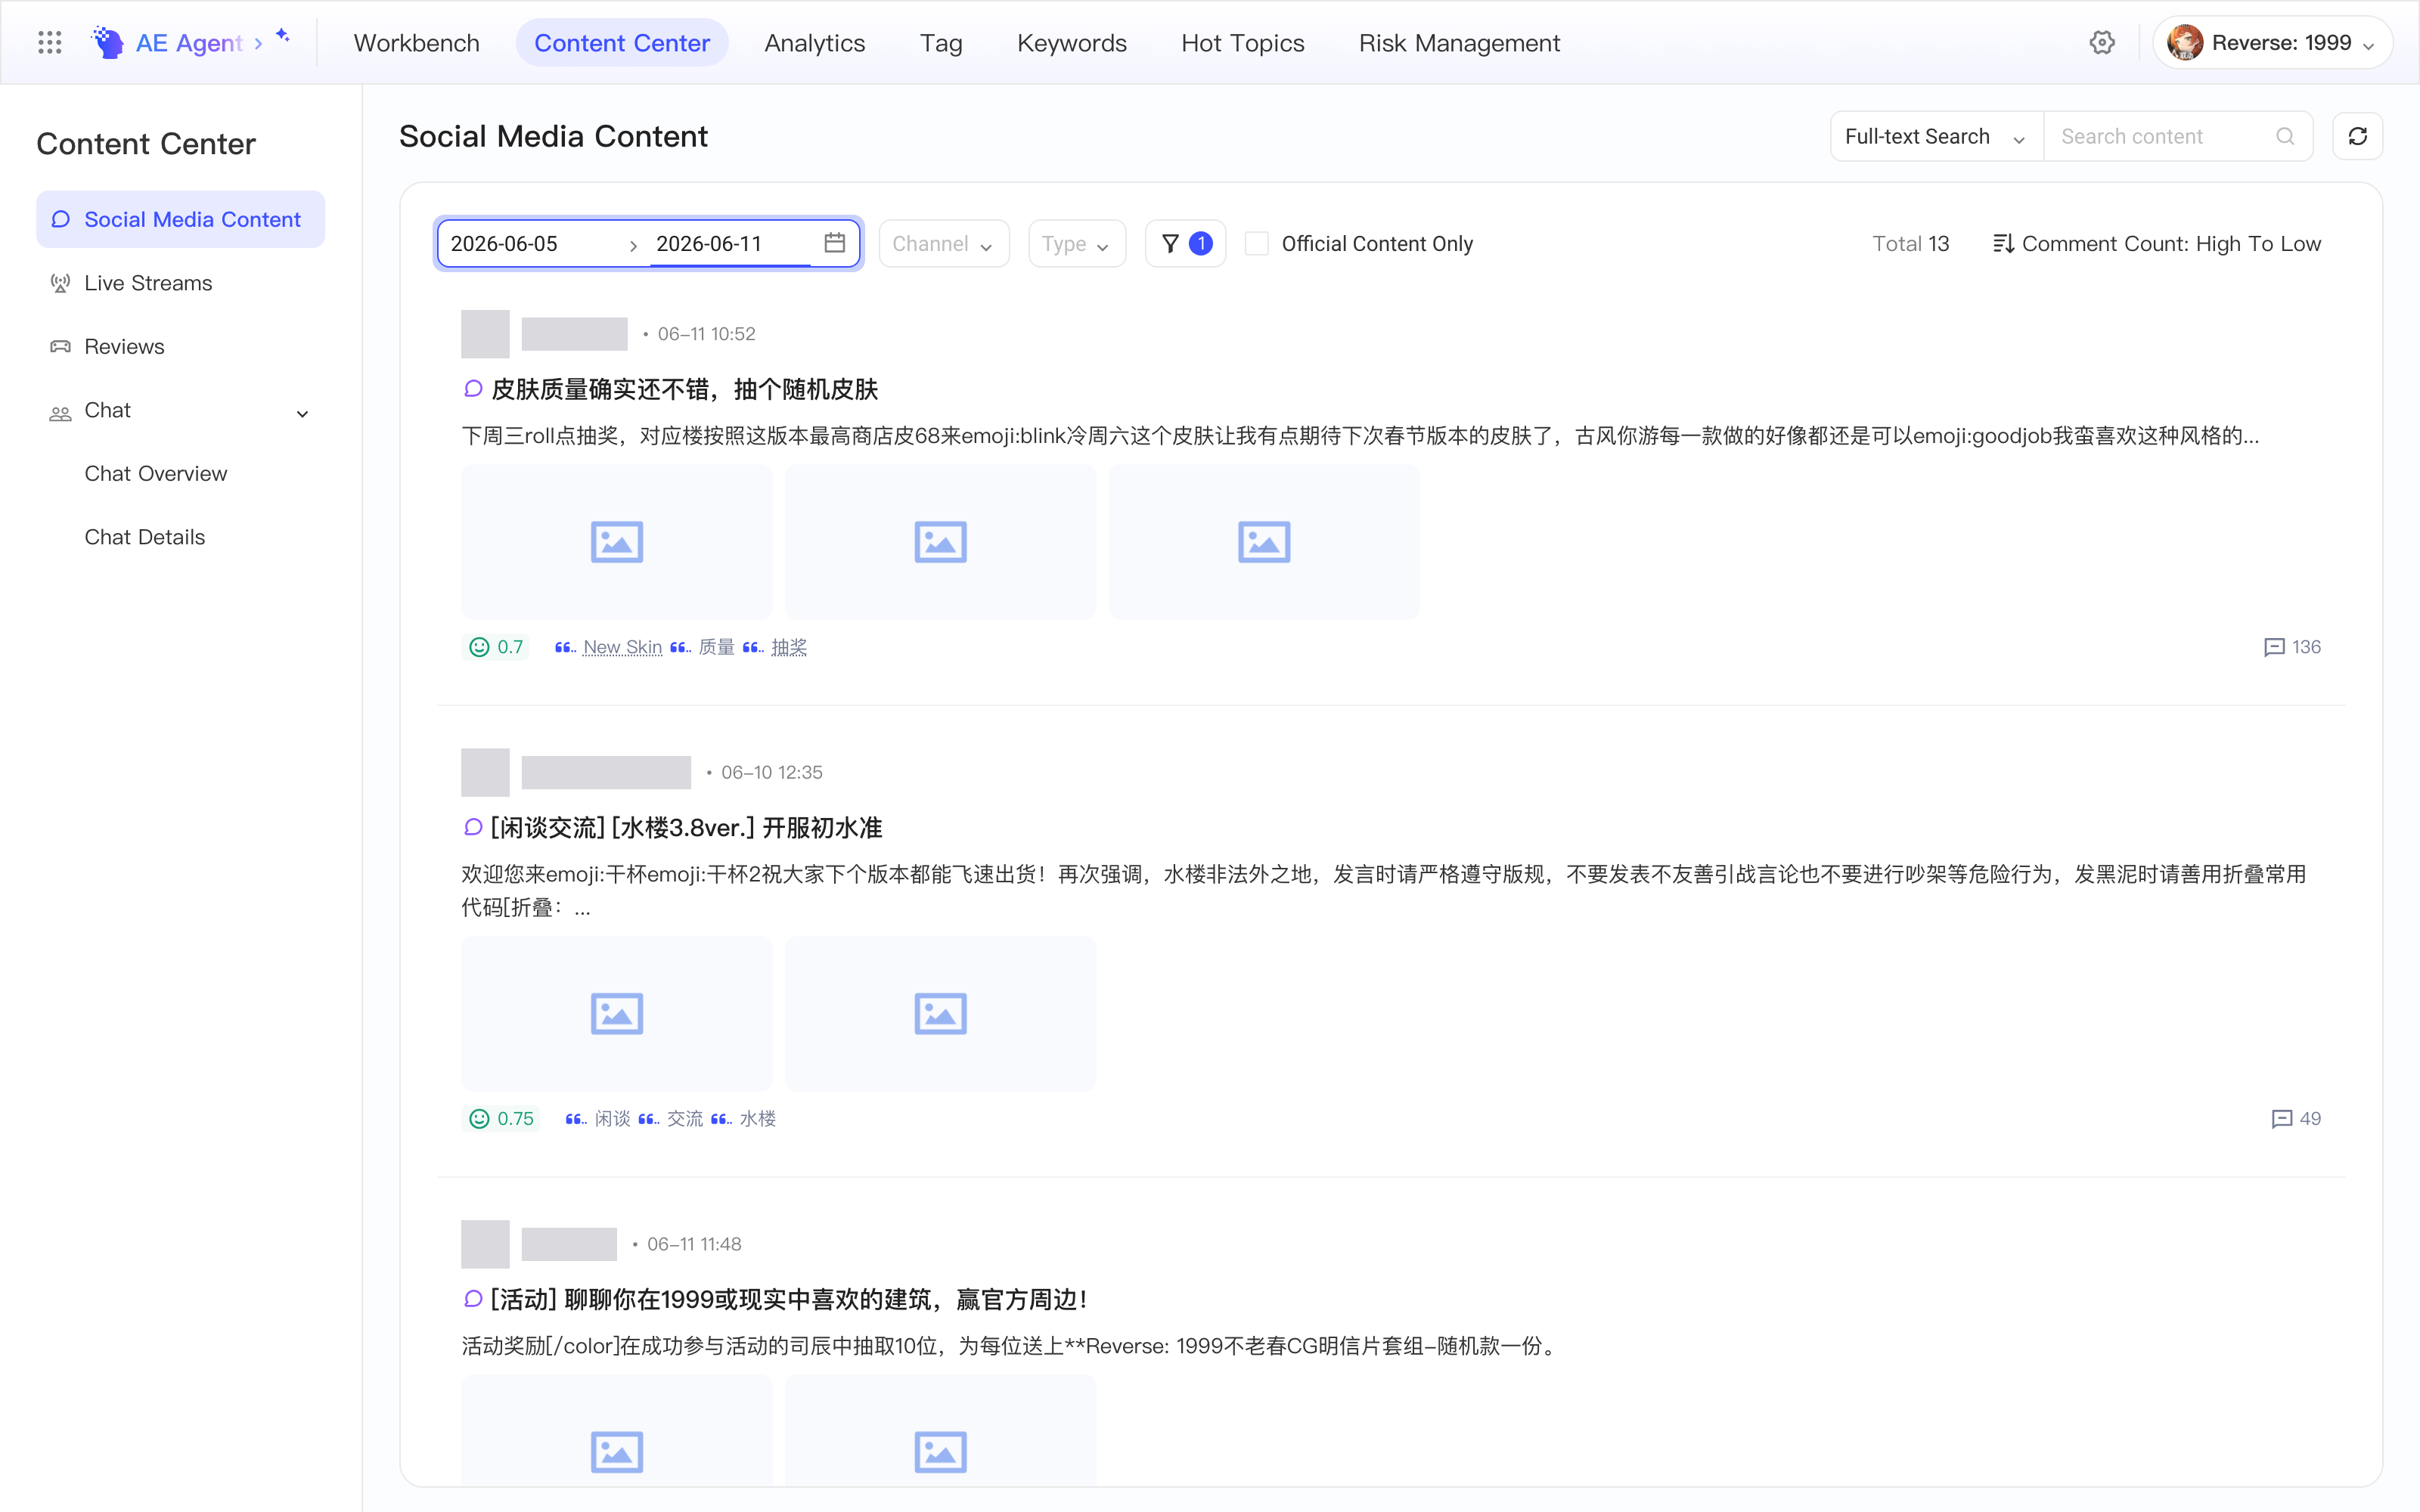Image resolution: width=2420 pixels, height=1512 pixels.
Task: Open Full-text Search dropdown
Action: coord(1937,136)
